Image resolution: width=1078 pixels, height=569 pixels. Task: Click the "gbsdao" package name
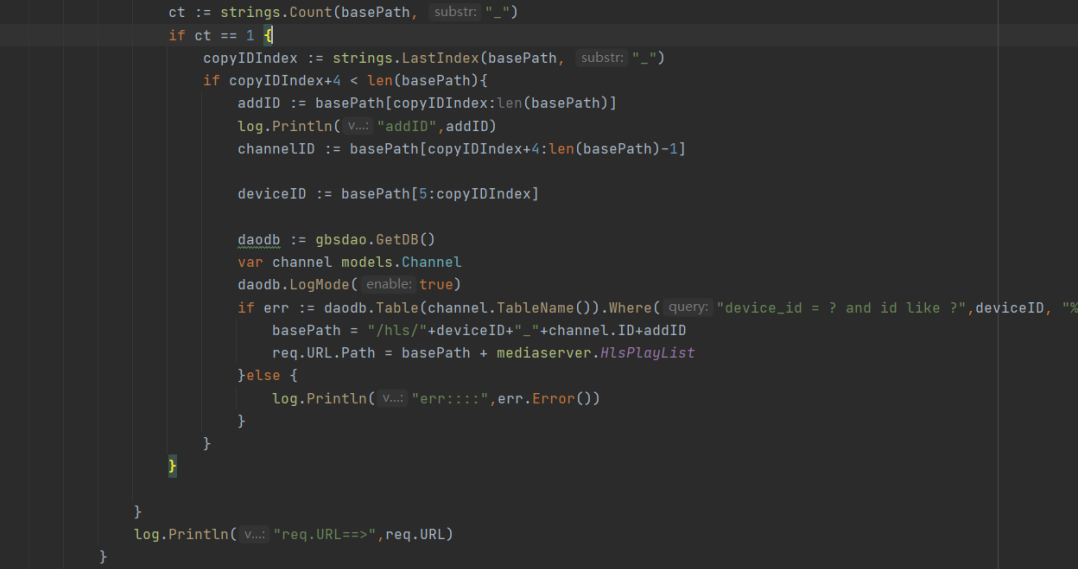pyautogui.click(x=341, y=239)
